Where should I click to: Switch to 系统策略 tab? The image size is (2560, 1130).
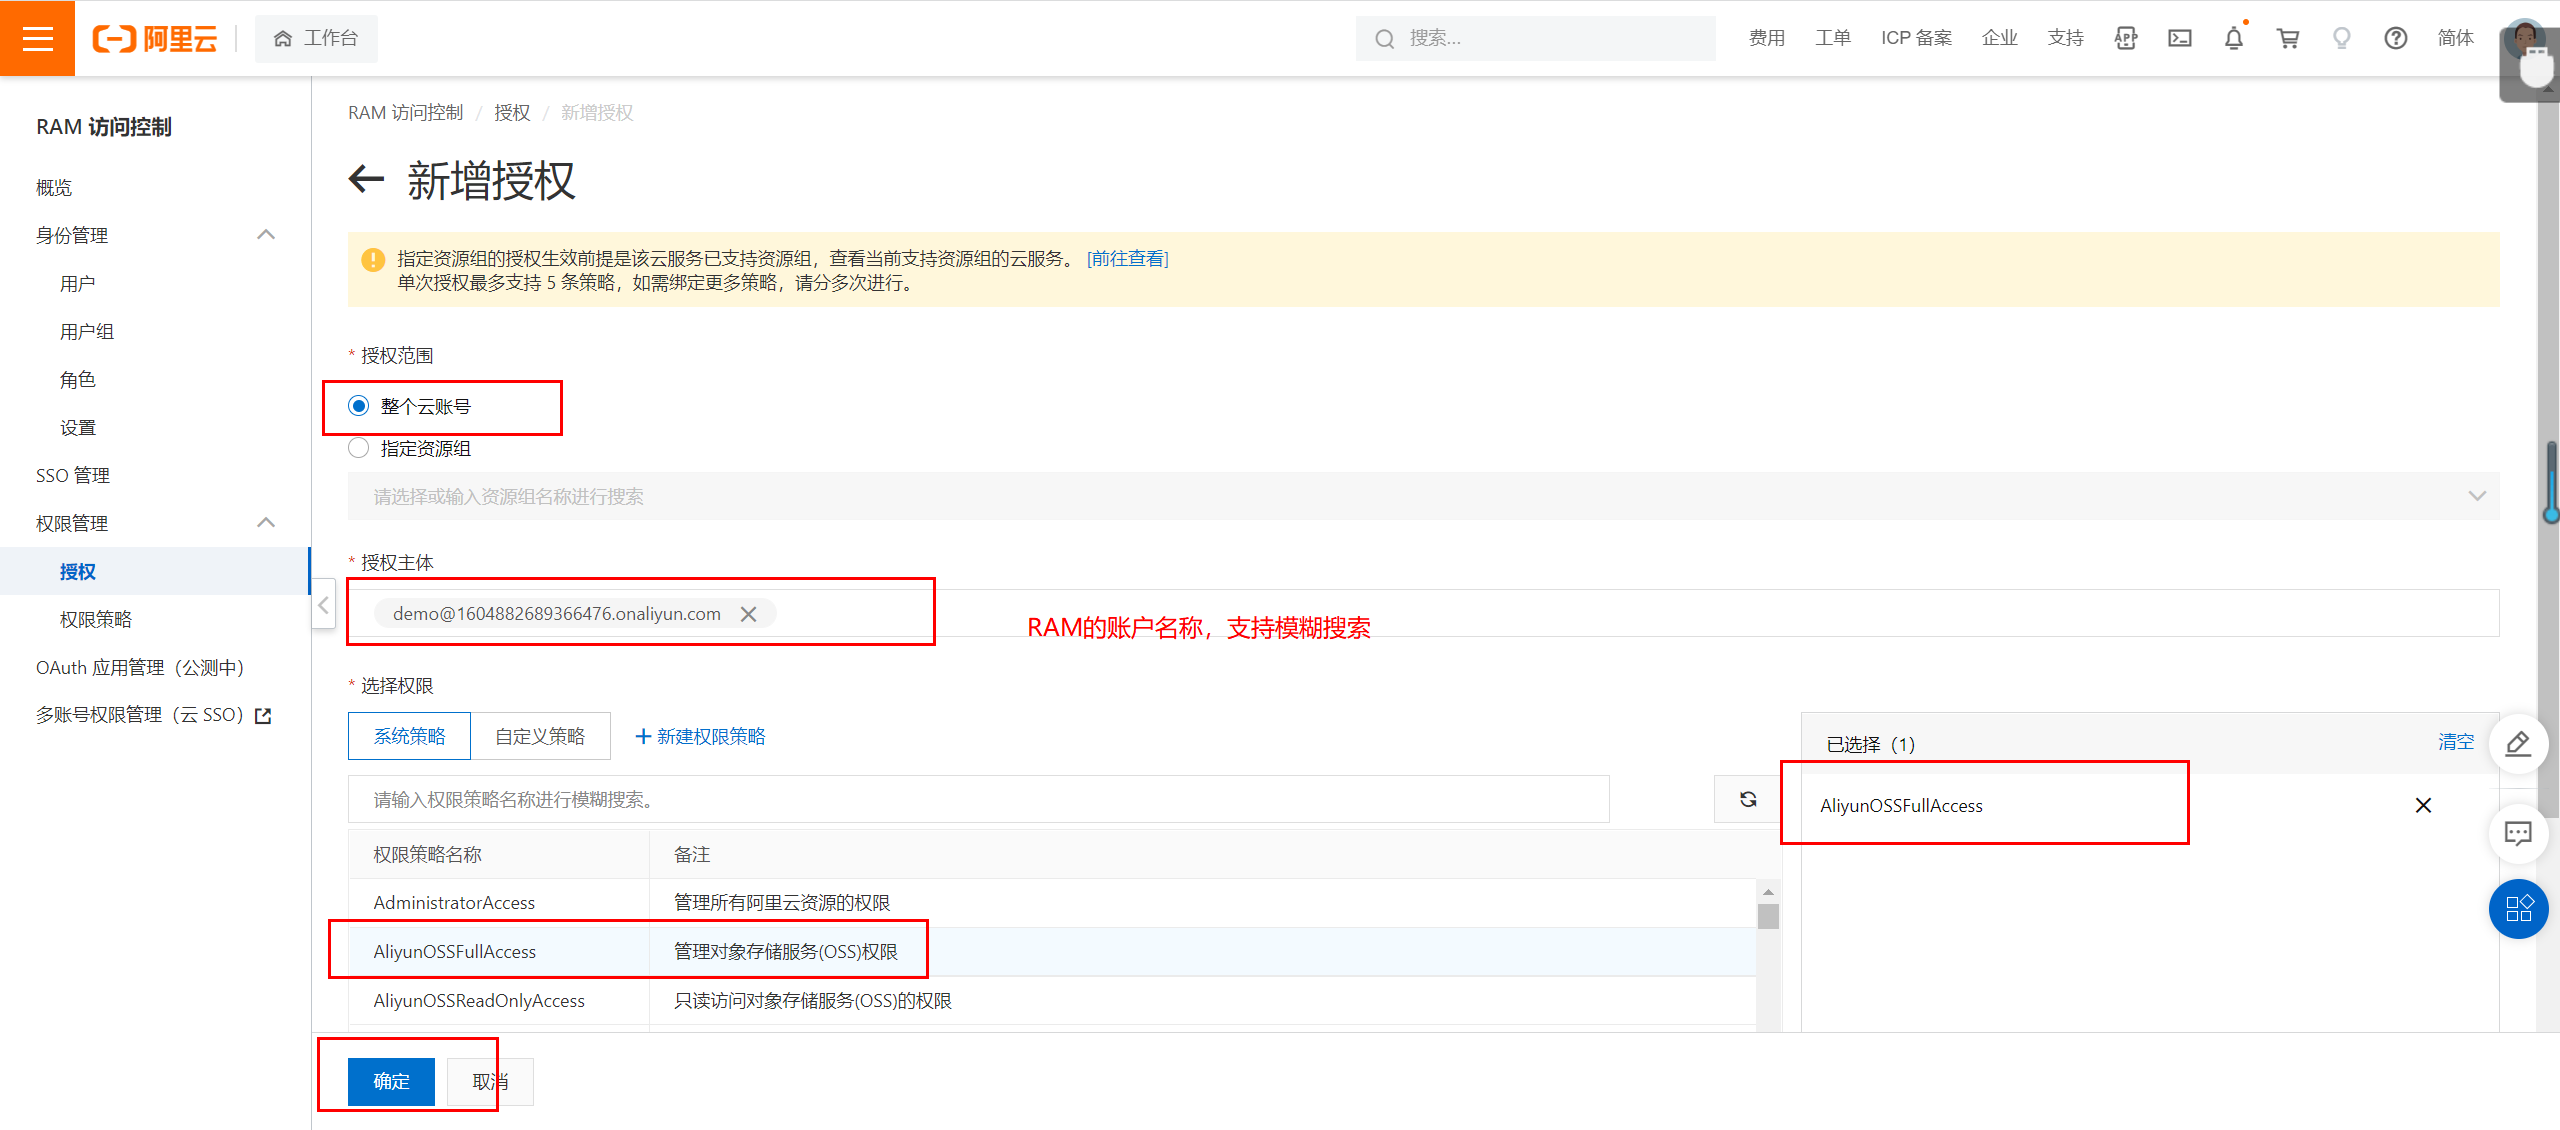tap(409, 736)
